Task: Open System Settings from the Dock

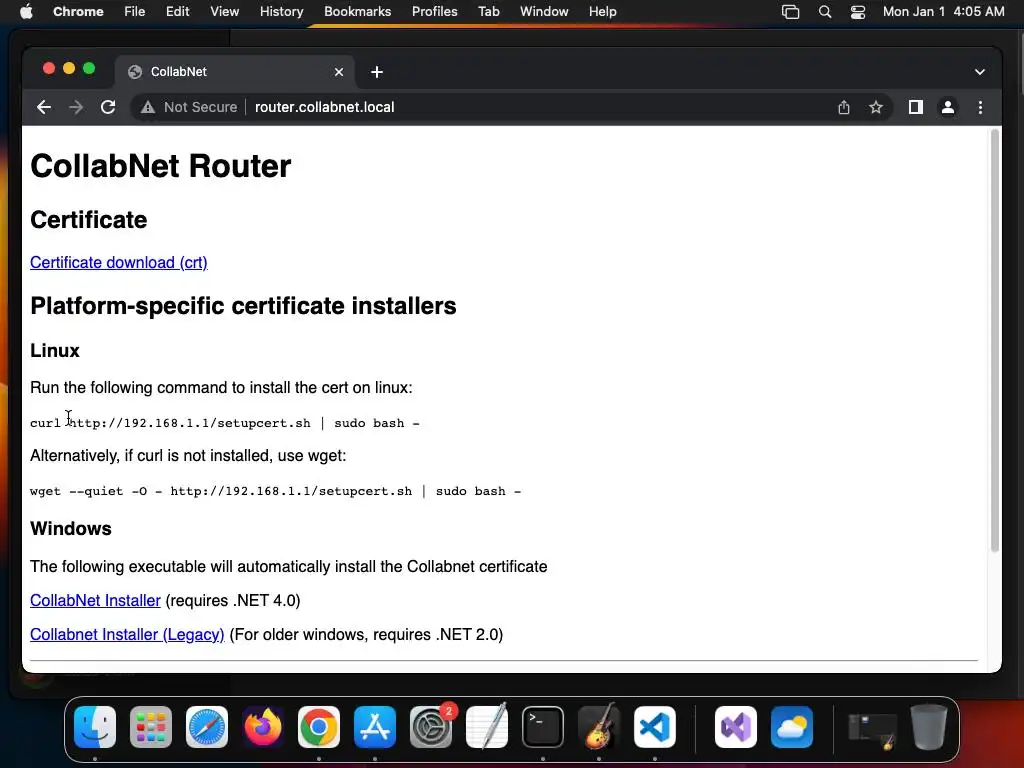Action: tap(431, 727)
